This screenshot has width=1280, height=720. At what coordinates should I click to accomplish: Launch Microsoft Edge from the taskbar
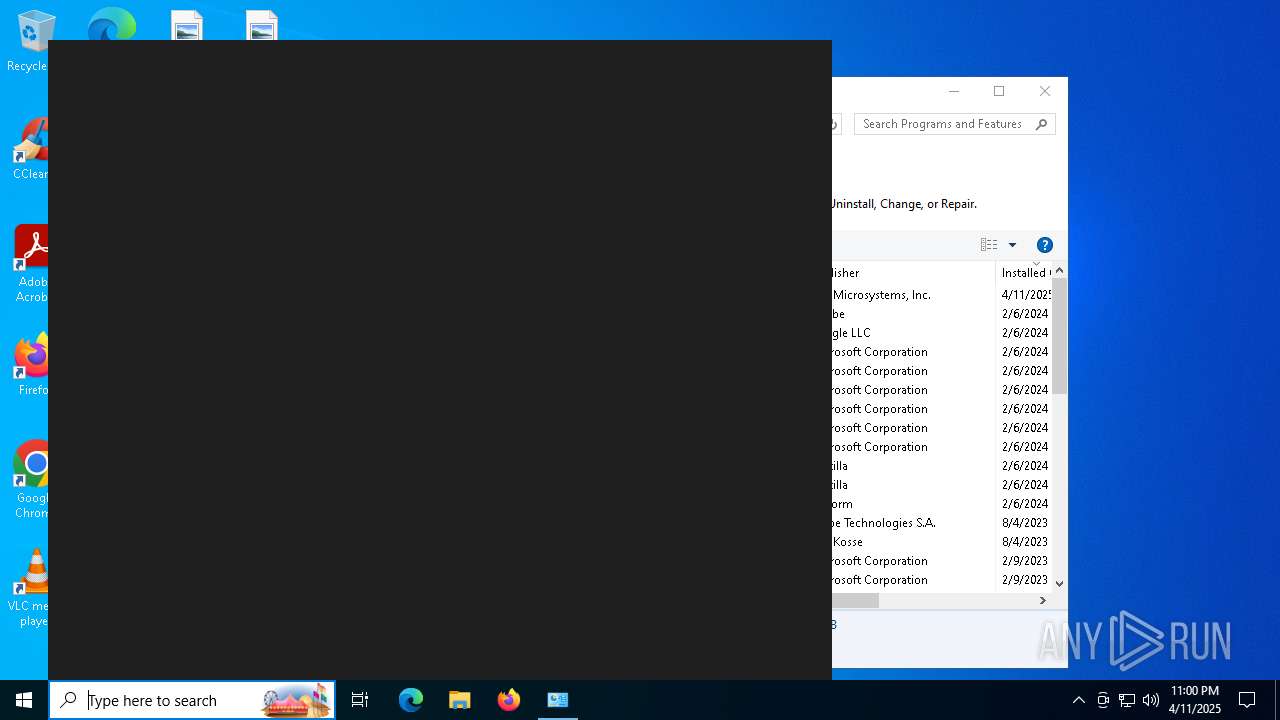[411, 700]
